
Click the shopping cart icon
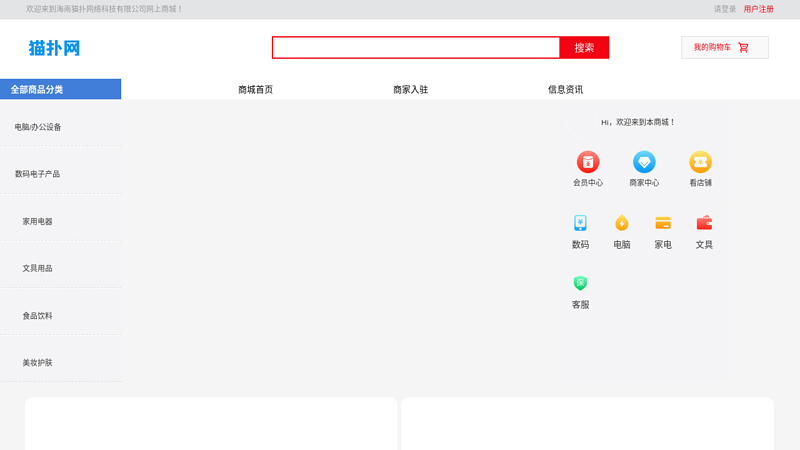coord(743,47)
